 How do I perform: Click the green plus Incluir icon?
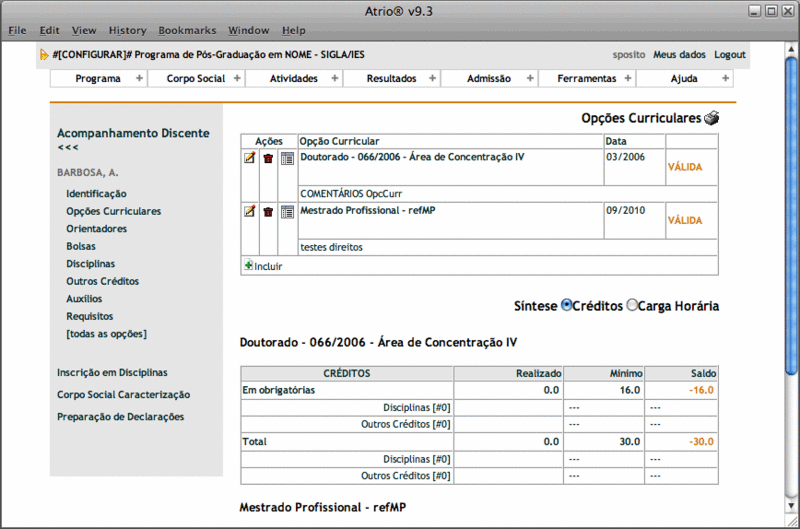(248, 266)
